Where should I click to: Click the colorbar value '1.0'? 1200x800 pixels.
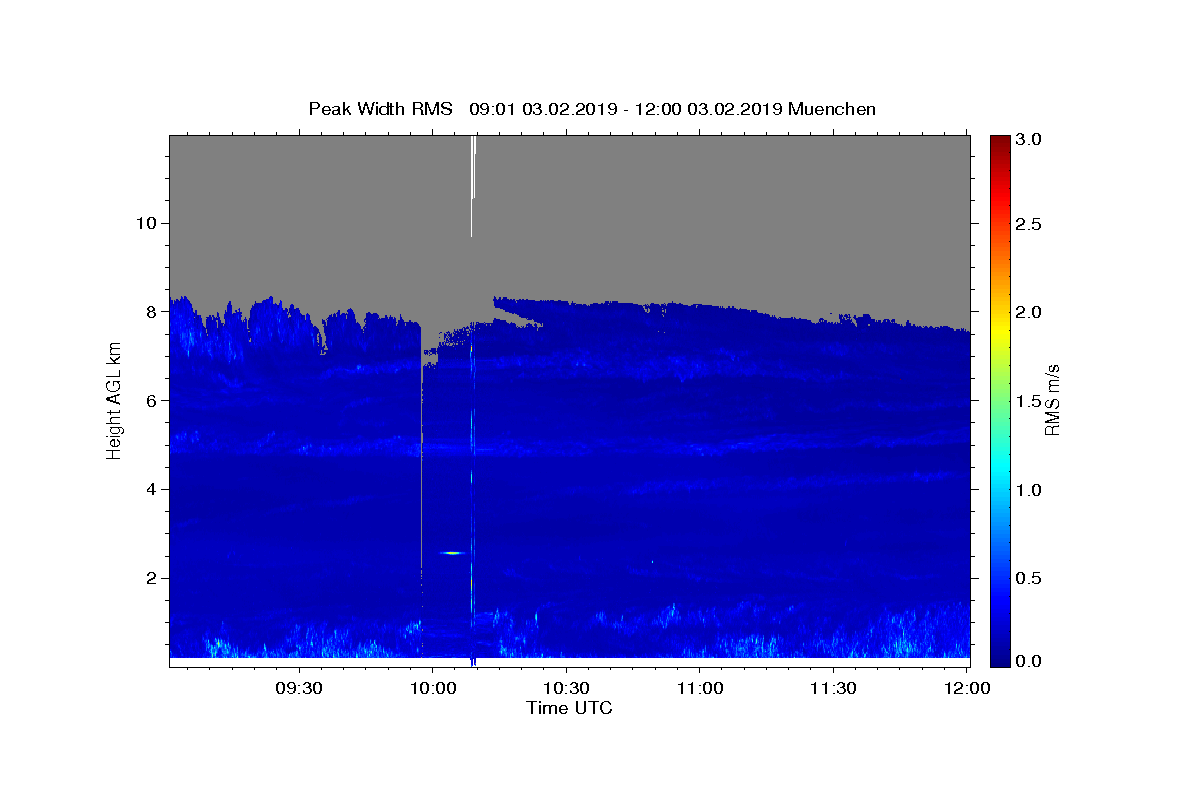[1028, 490]
